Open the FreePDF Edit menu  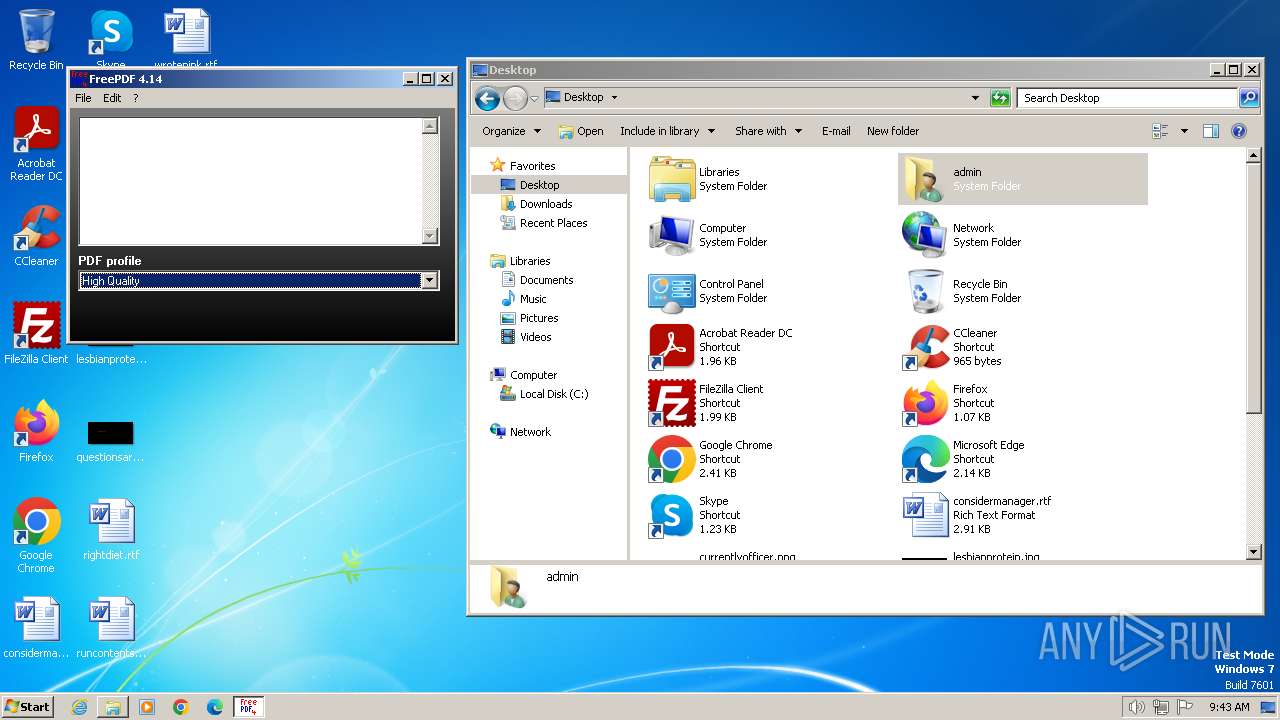[112, 98]
